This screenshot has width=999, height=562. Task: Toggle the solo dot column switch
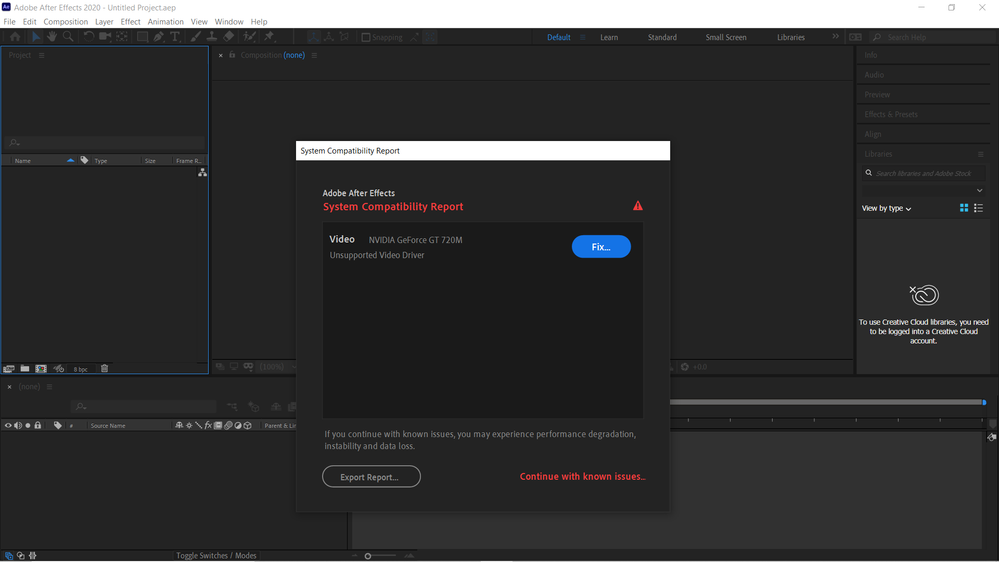point(27,425)
